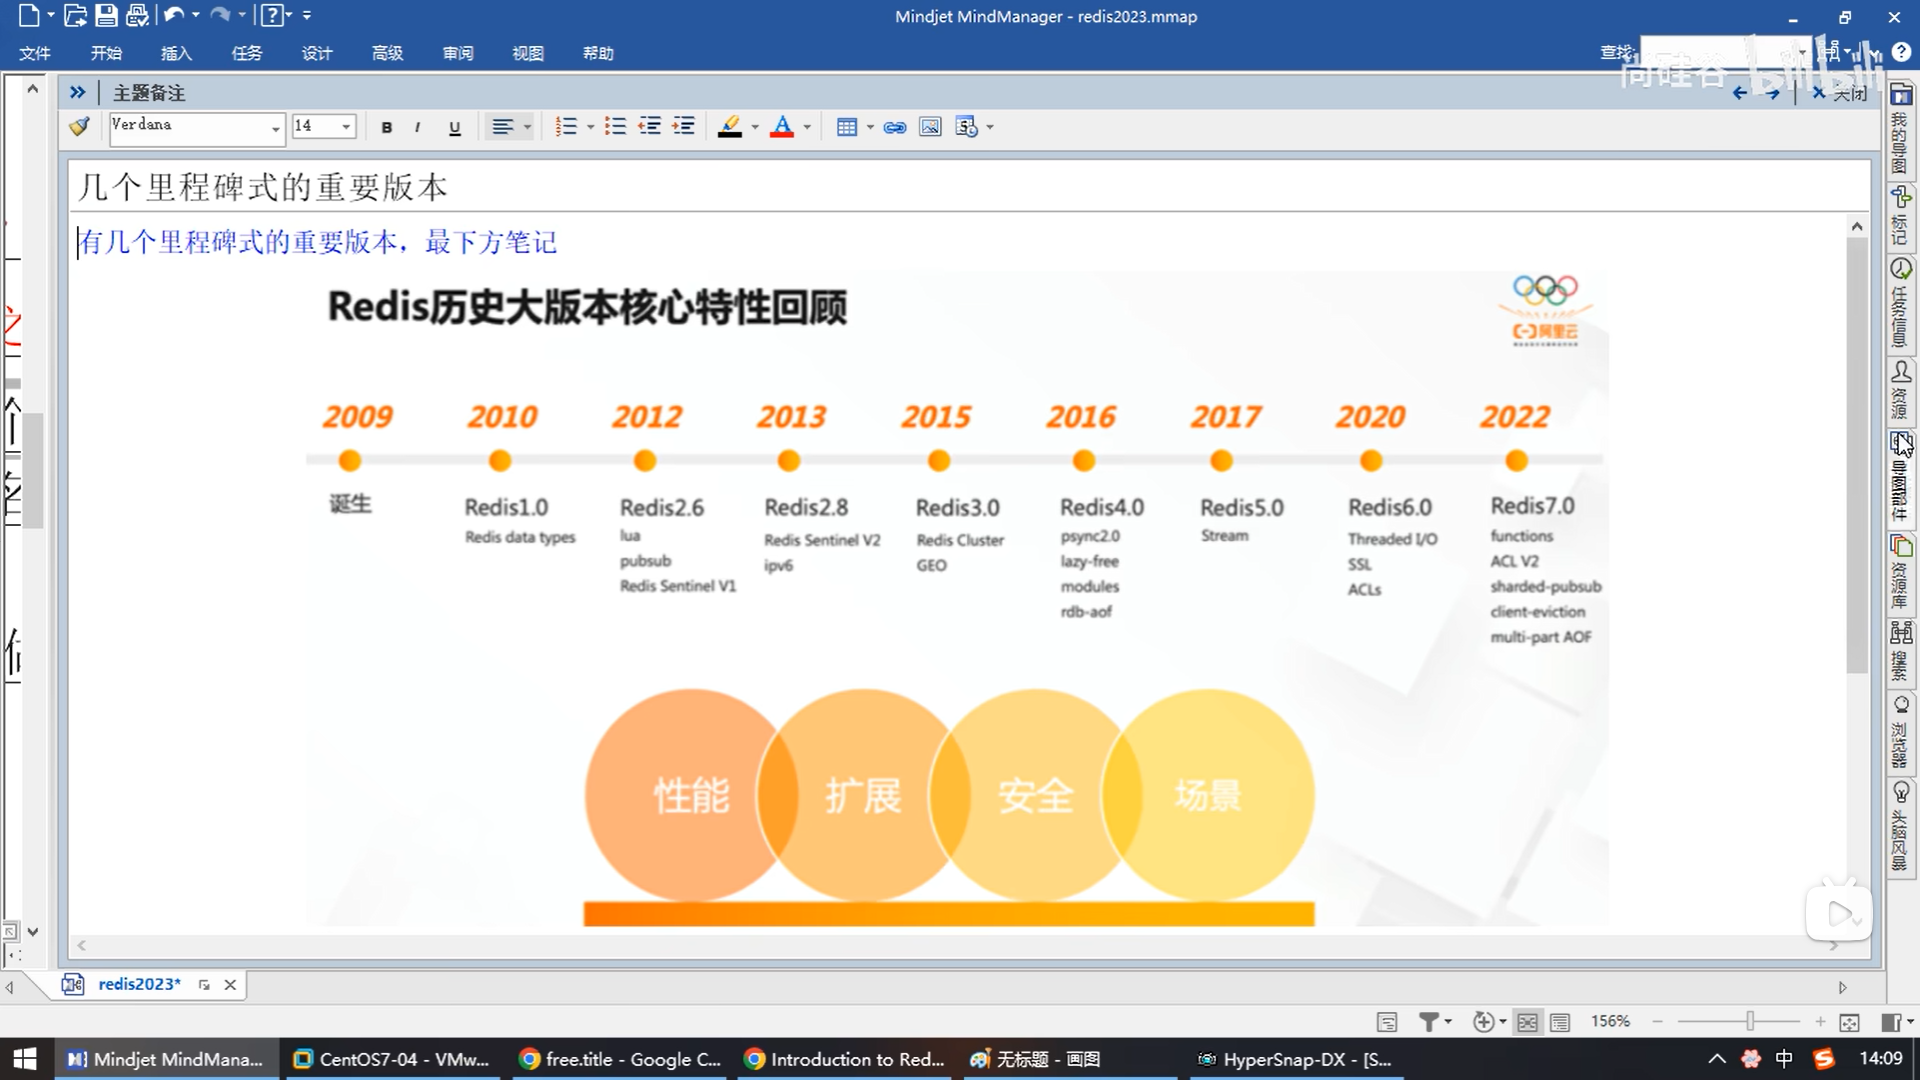Screen dimensions: 1920x1080
Task: Click the zoom slider handle
Action: (1750, 1021)
